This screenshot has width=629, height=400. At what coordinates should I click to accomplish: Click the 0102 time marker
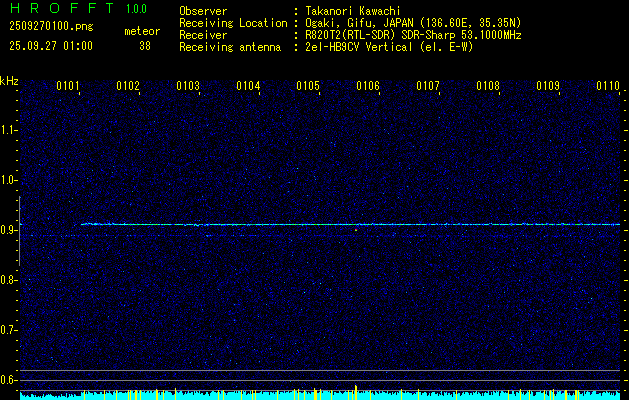(x=128, y=86)
